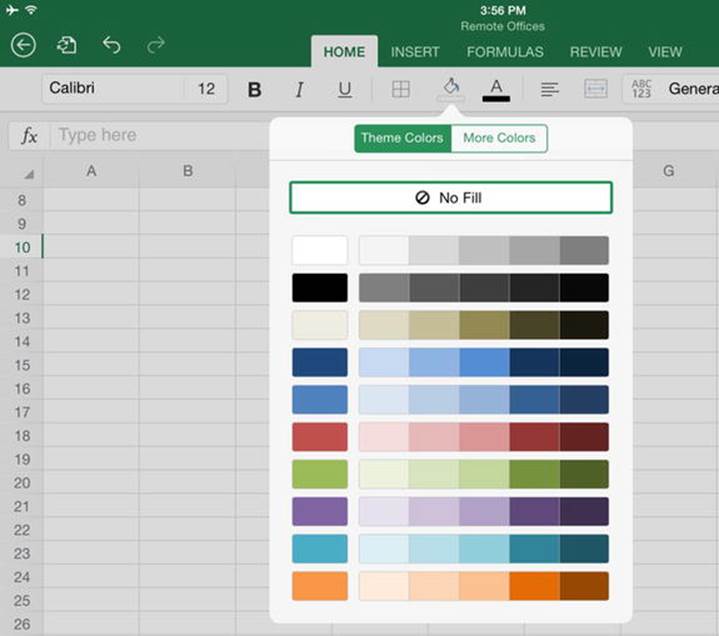Viewport: 719px width, 636px height.
Task: Redo the last undone action
Action: [156, 45]
